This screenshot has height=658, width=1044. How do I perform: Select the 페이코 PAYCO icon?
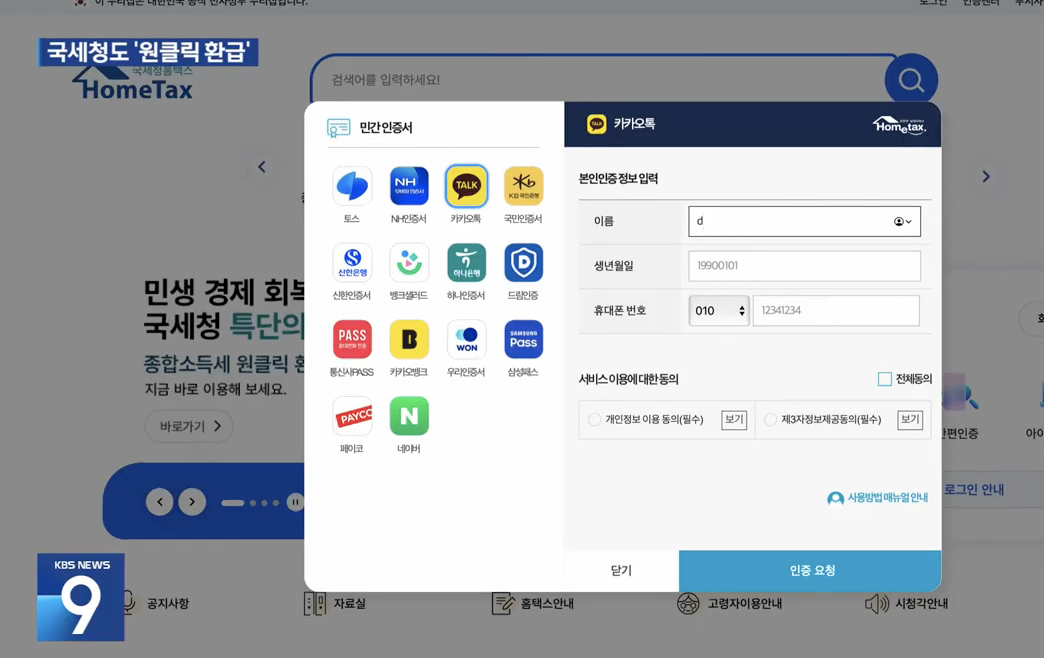(352, 416)
